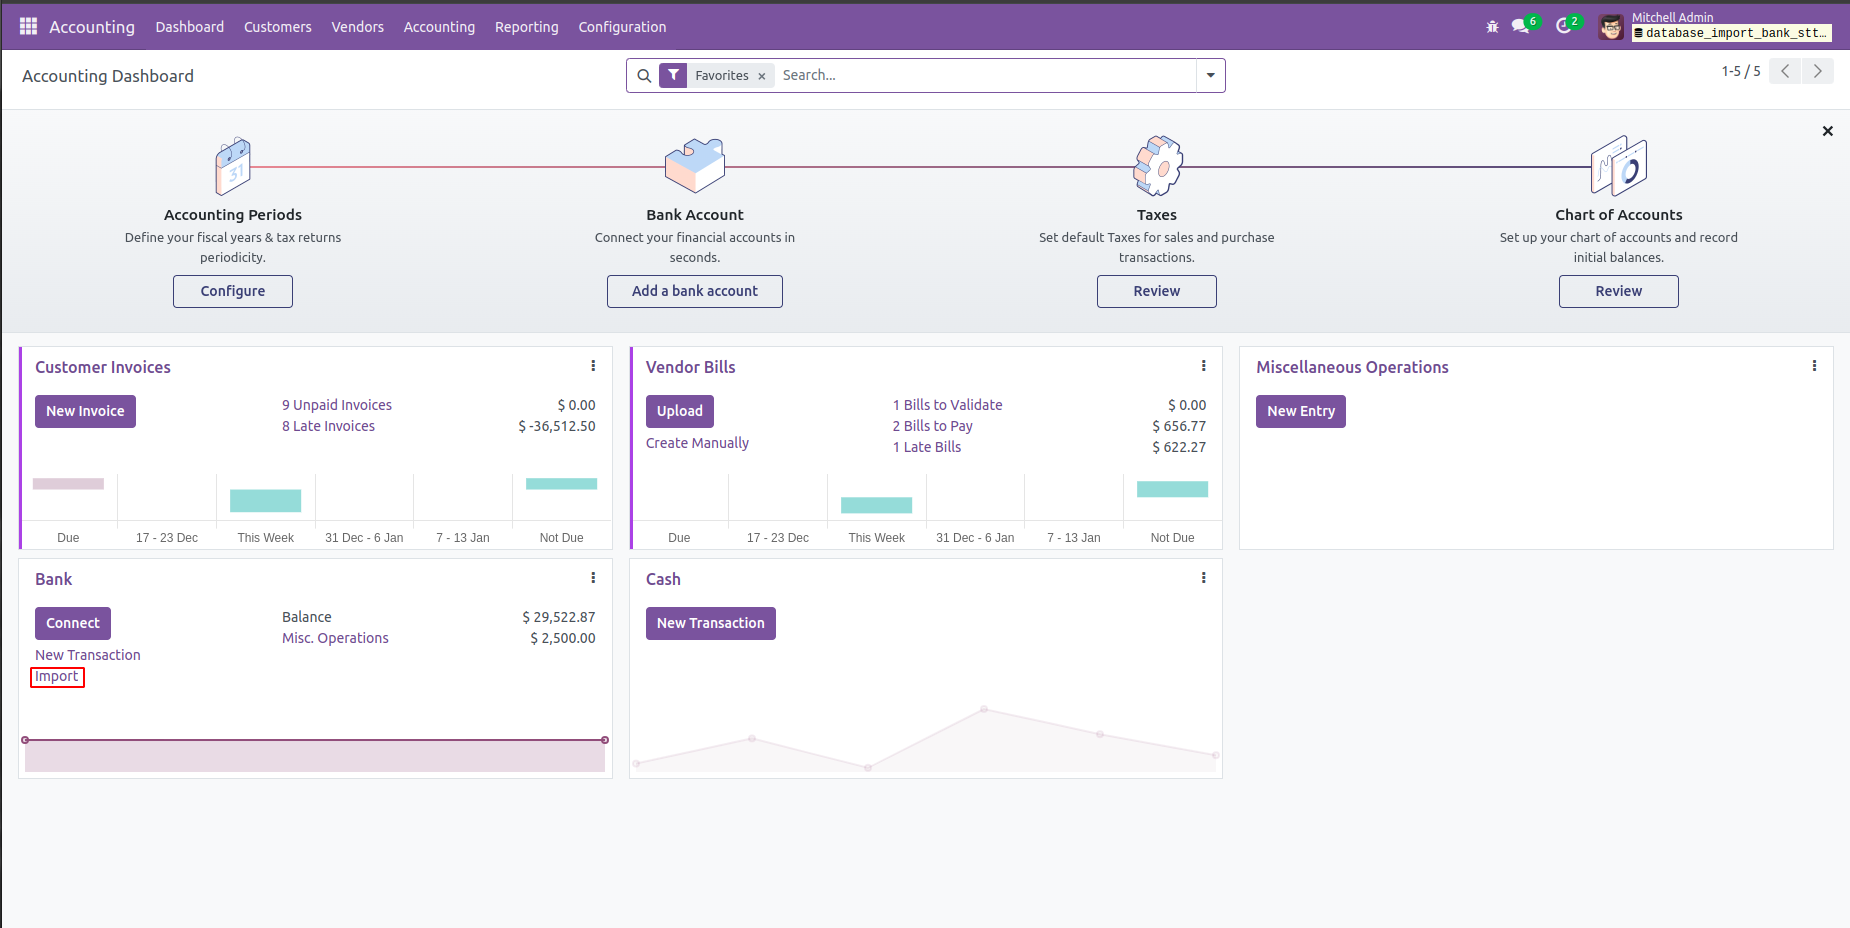The height and width of the screenshot is (928, 1850).
Task: Open the activities clock icon
Action: tap(1564, 26)
